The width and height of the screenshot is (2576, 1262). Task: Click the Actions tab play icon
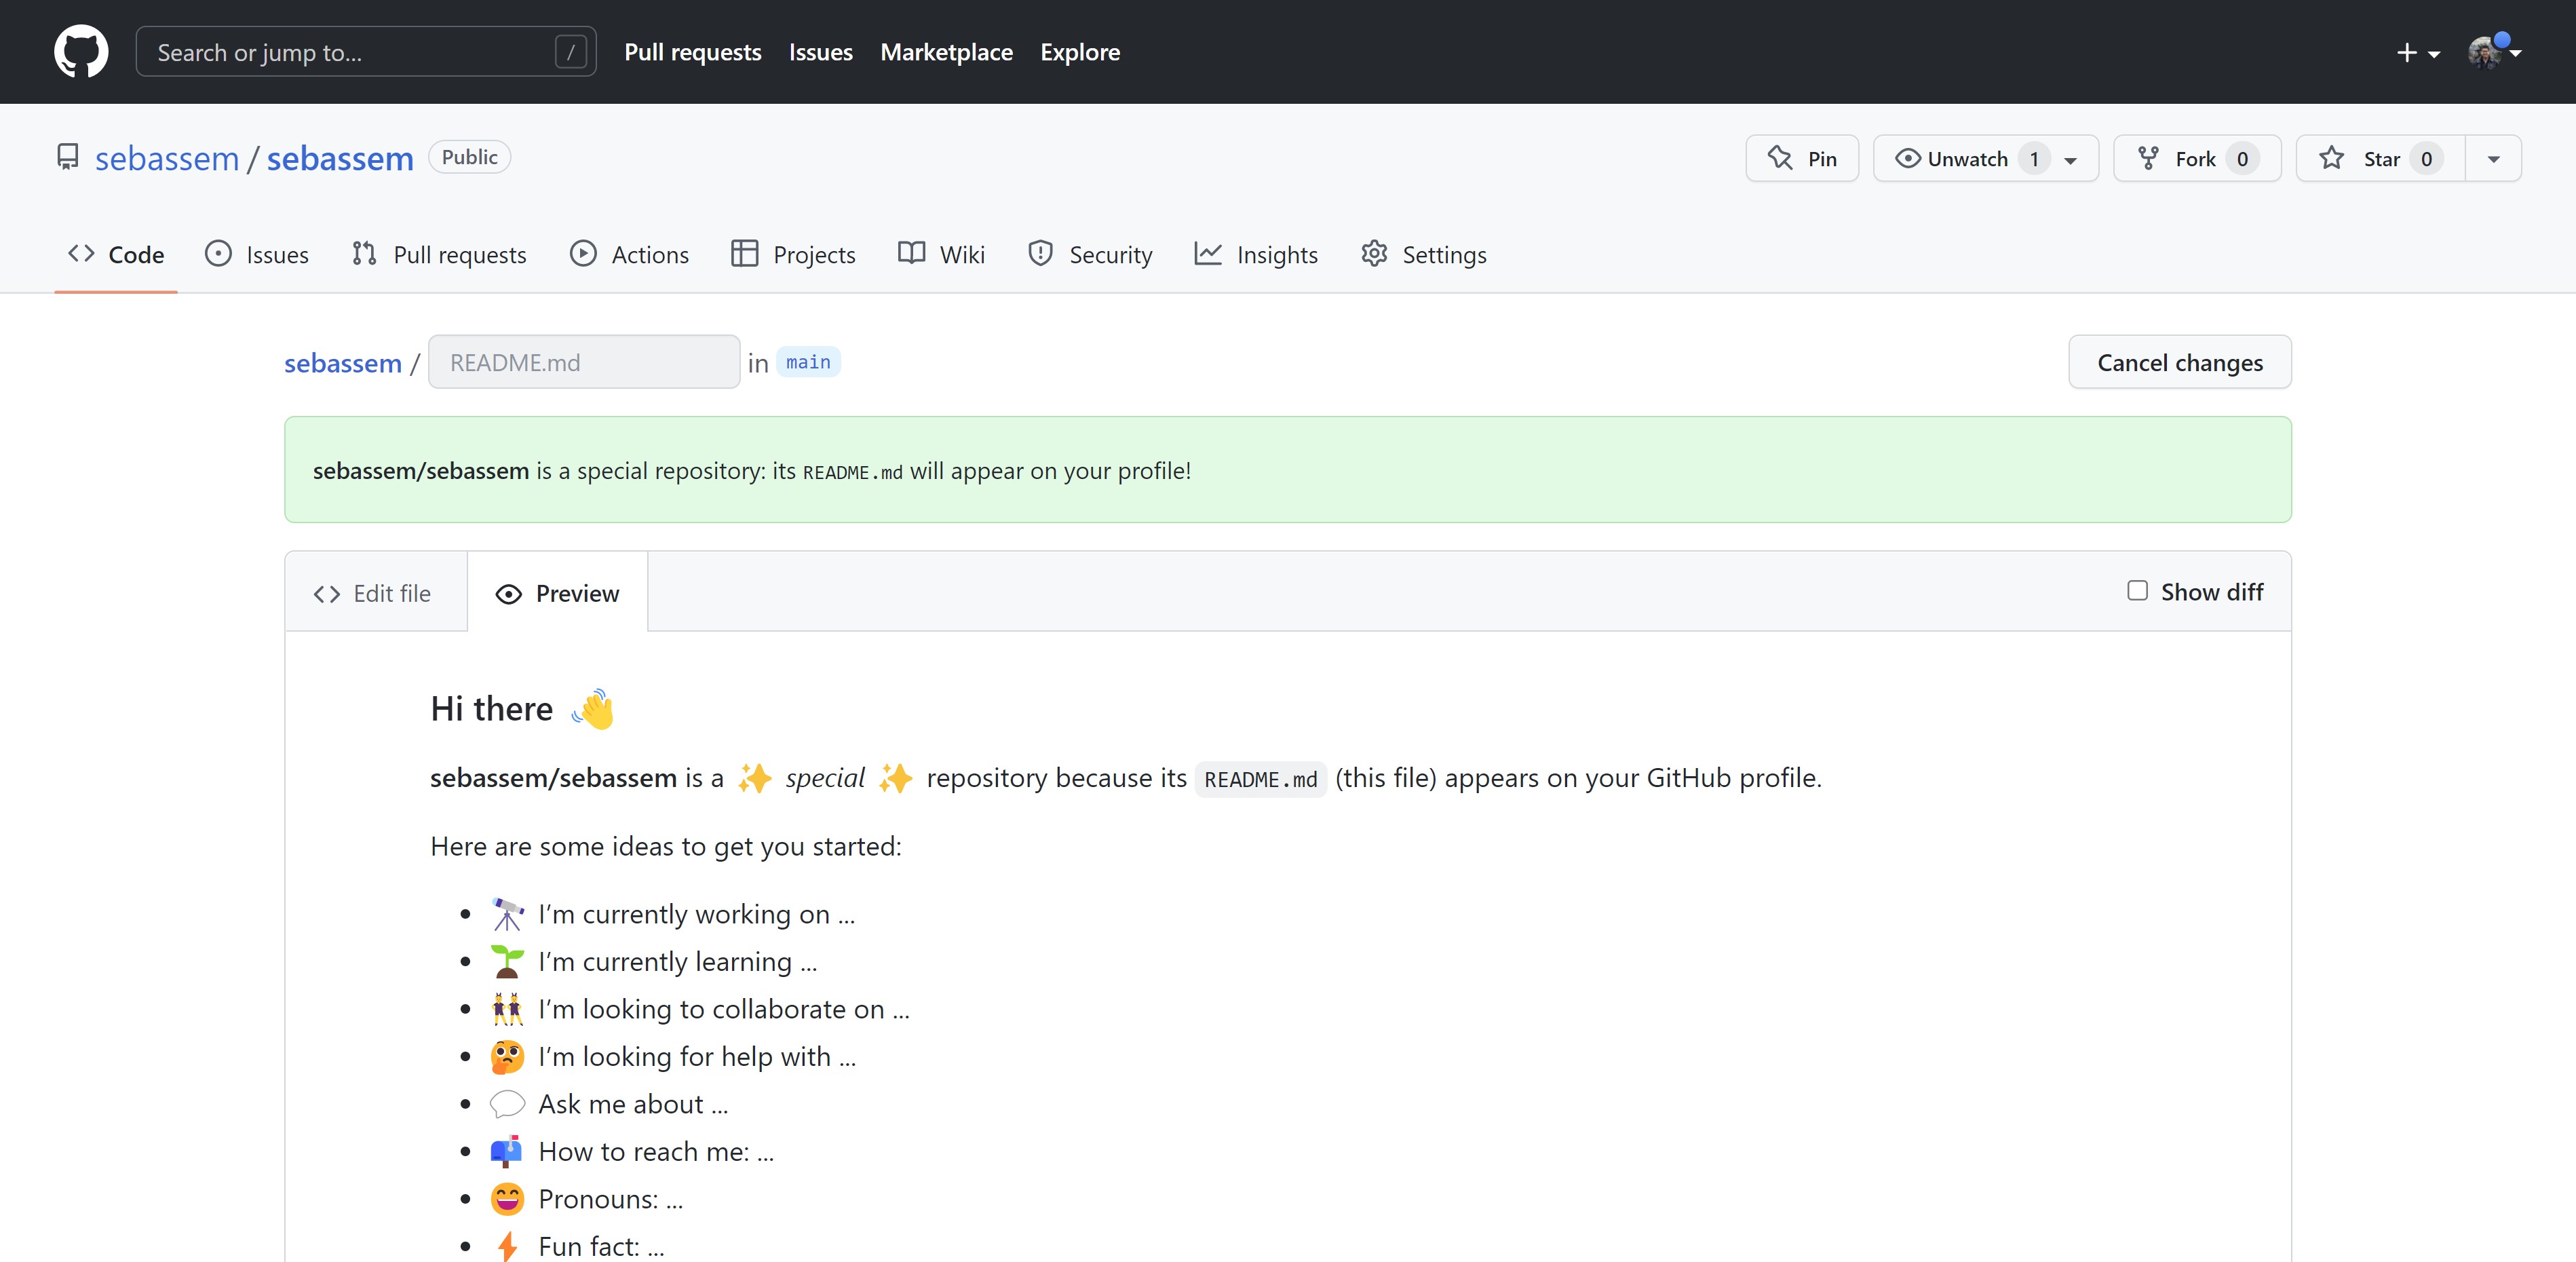pos(583,254)
